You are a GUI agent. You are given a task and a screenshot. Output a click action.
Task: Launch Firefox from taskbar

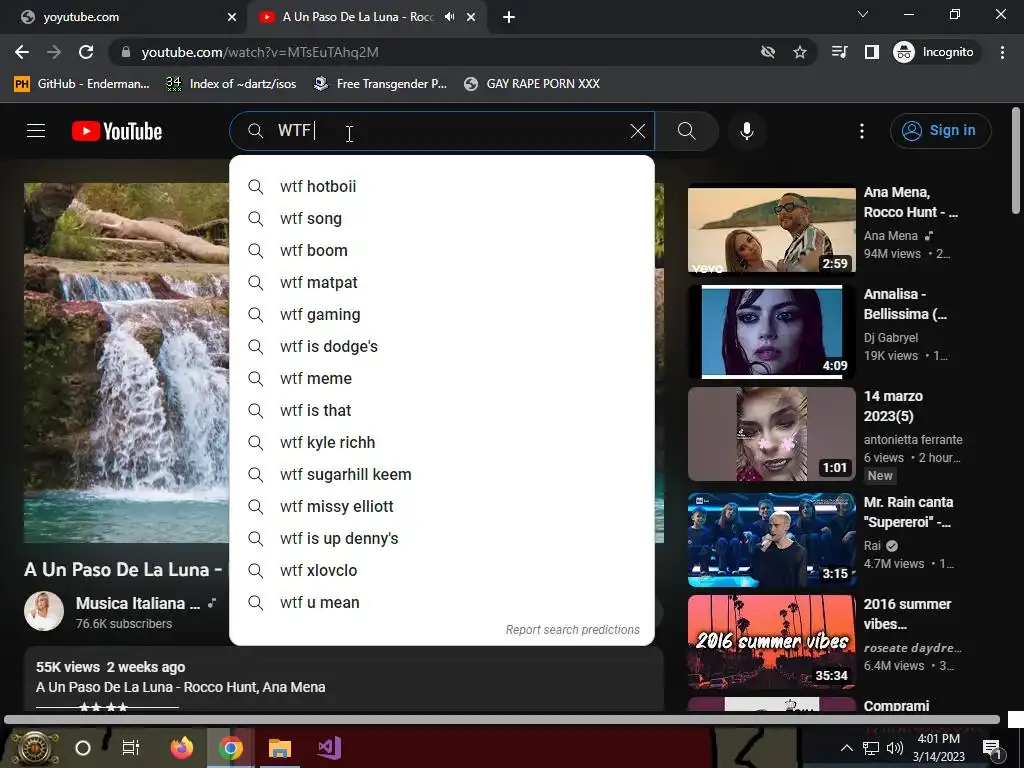[x=182, y=748]
